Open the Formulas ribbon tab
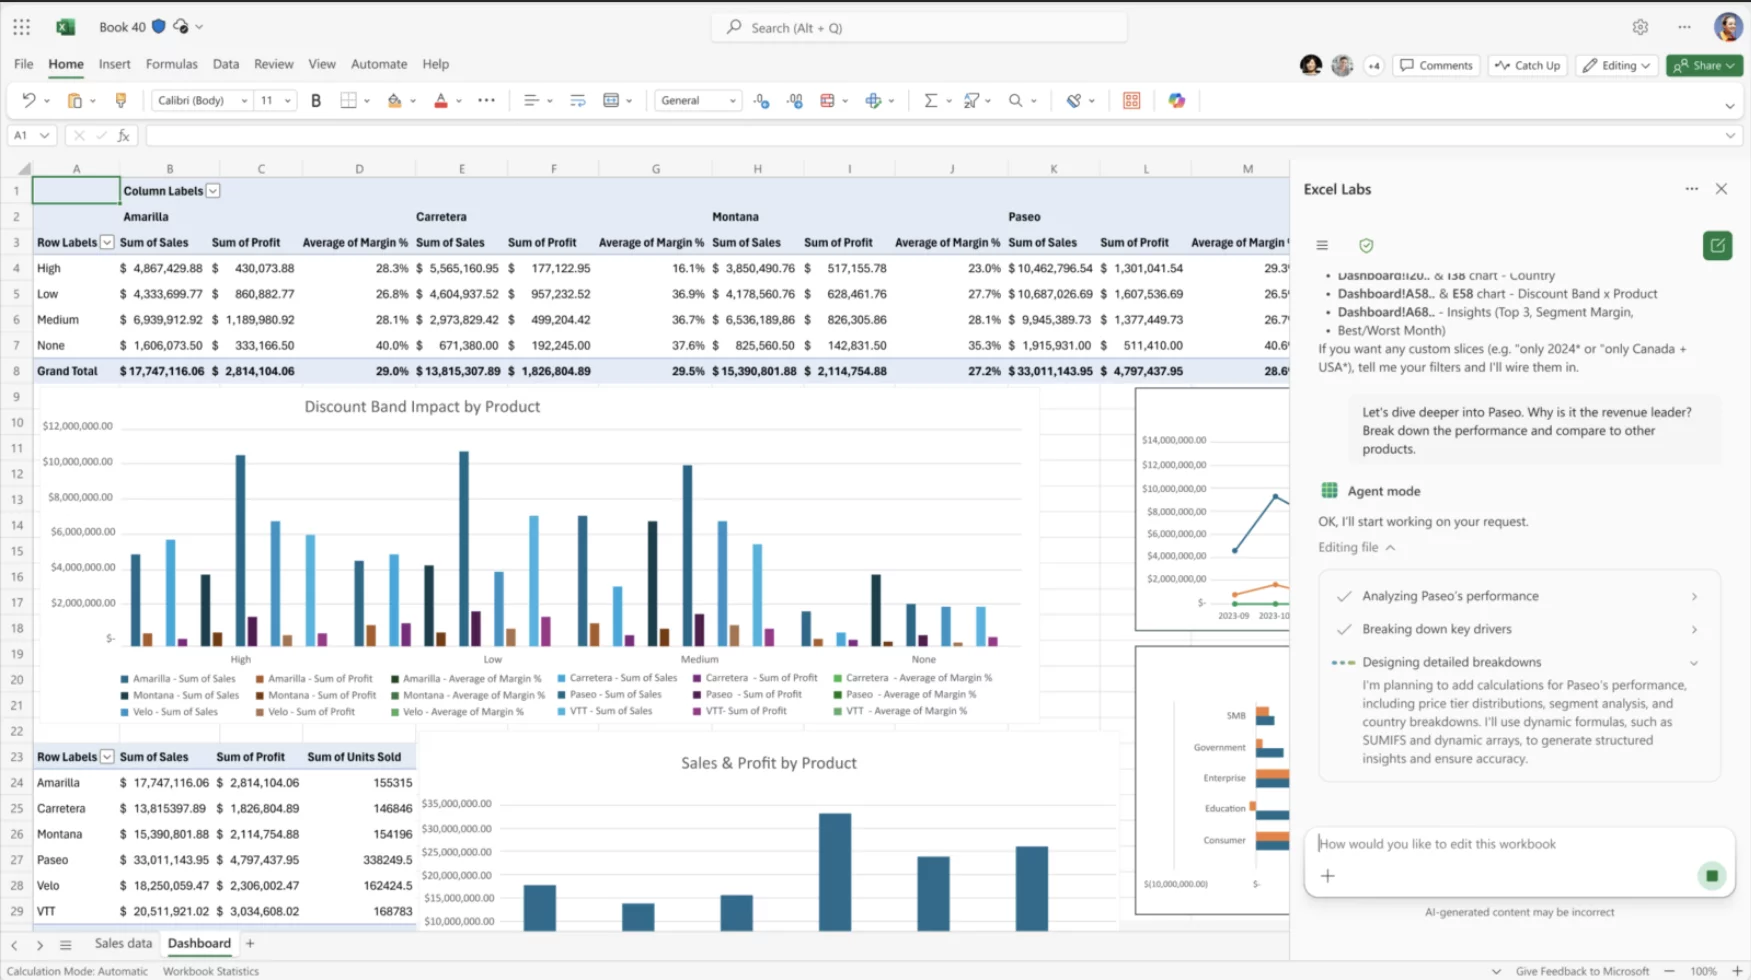Viewport: 1751px width, 980px height. point(171,64)
